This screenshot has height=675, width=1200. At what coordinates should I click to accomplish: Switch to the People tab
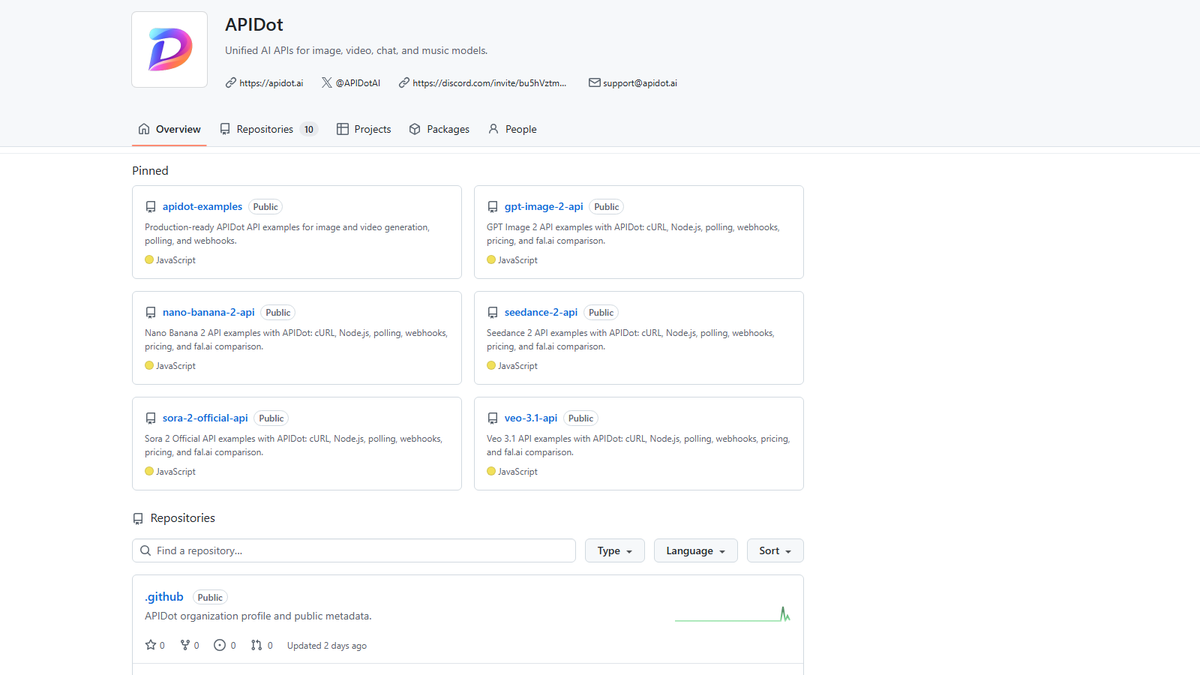512,129
